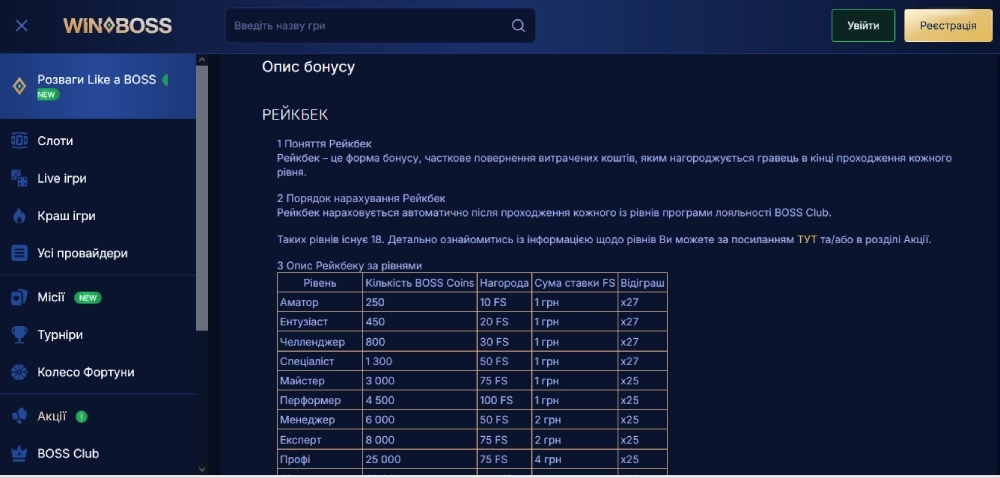Click the sidebar scroll down arrow
Image resolution: width=1000 pixels, height=478 pixels.
[202, 468]
